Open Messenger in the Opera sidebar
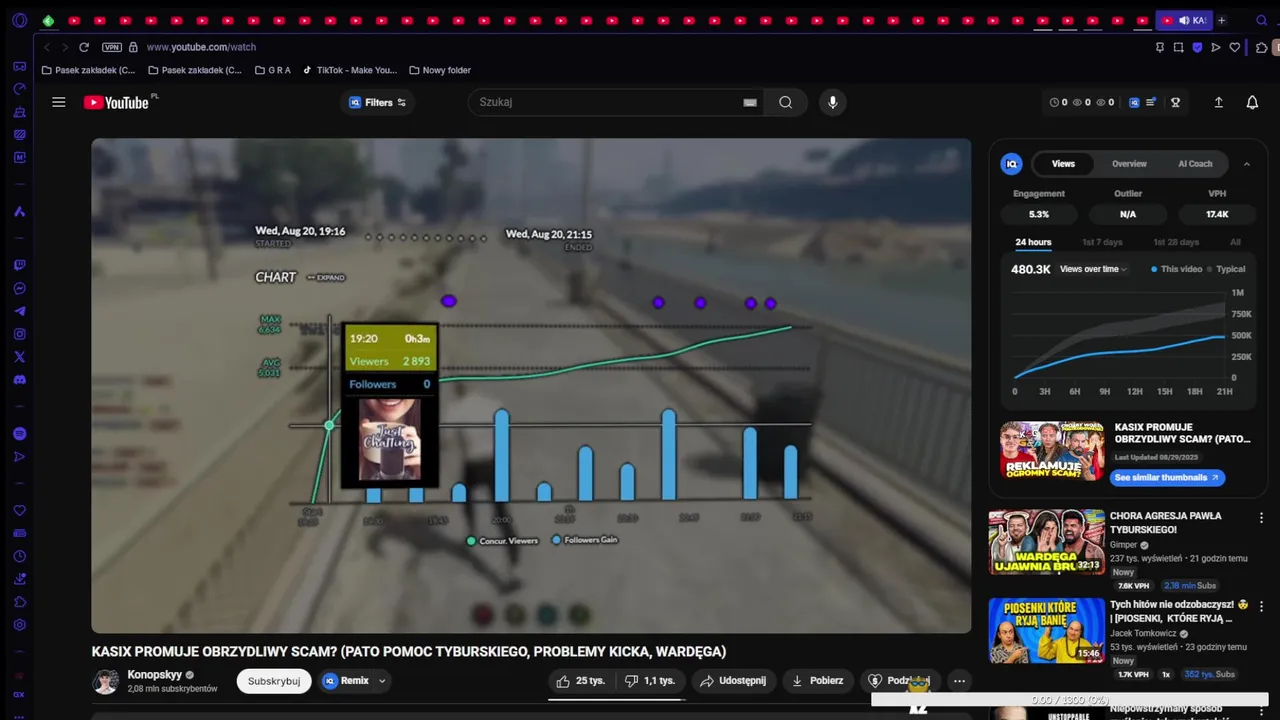The width and height of the screenshot is (1280, 720). coord(20,289)
